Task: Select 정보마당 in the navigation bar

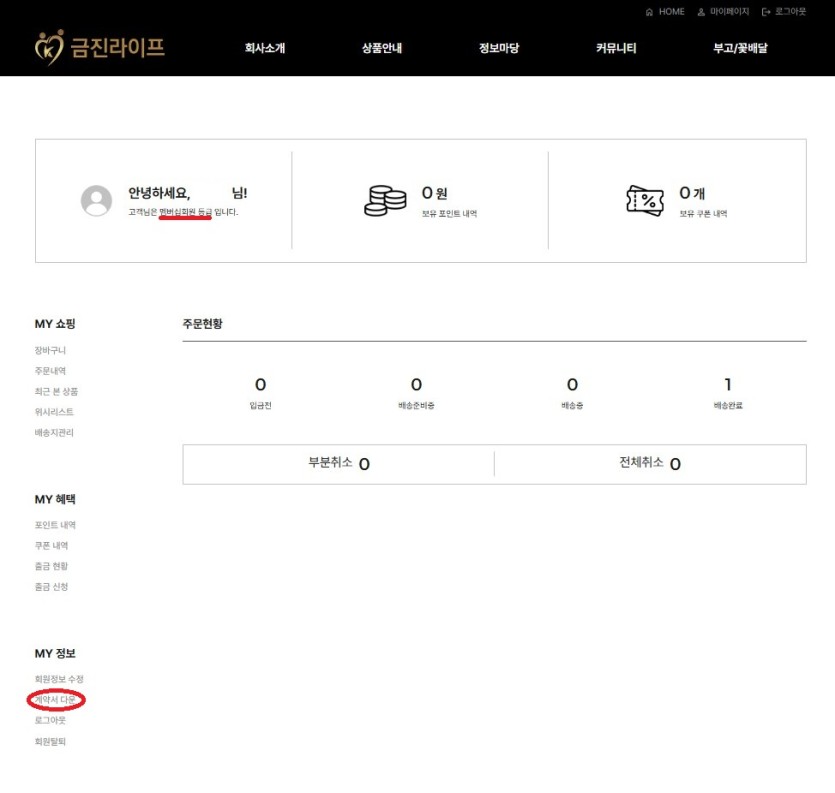Action: [x=499, y=48]
